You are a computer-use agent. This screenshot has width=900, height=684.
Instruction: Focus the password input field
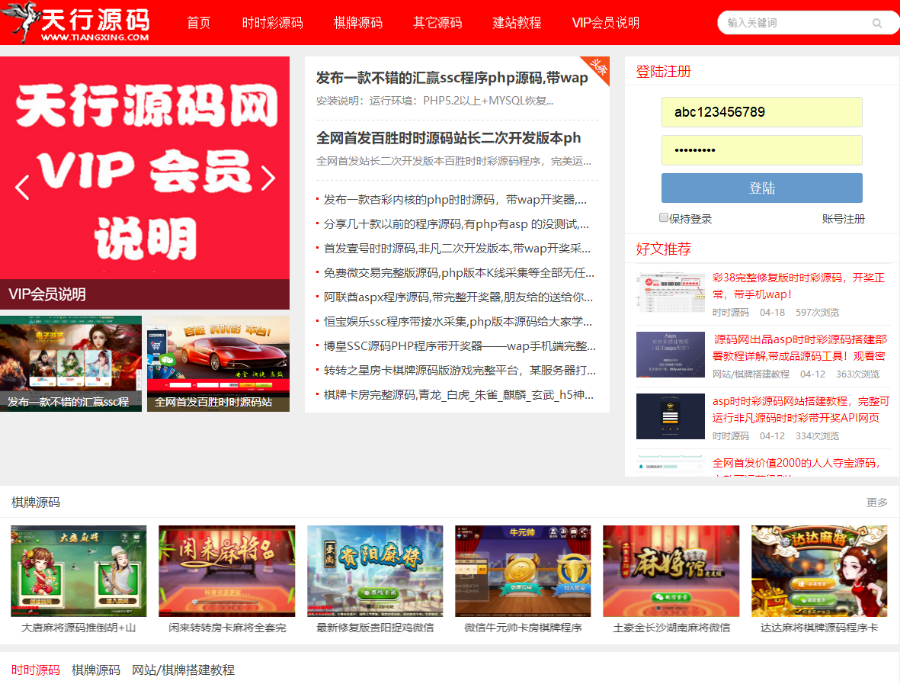[x=761, y=150]
